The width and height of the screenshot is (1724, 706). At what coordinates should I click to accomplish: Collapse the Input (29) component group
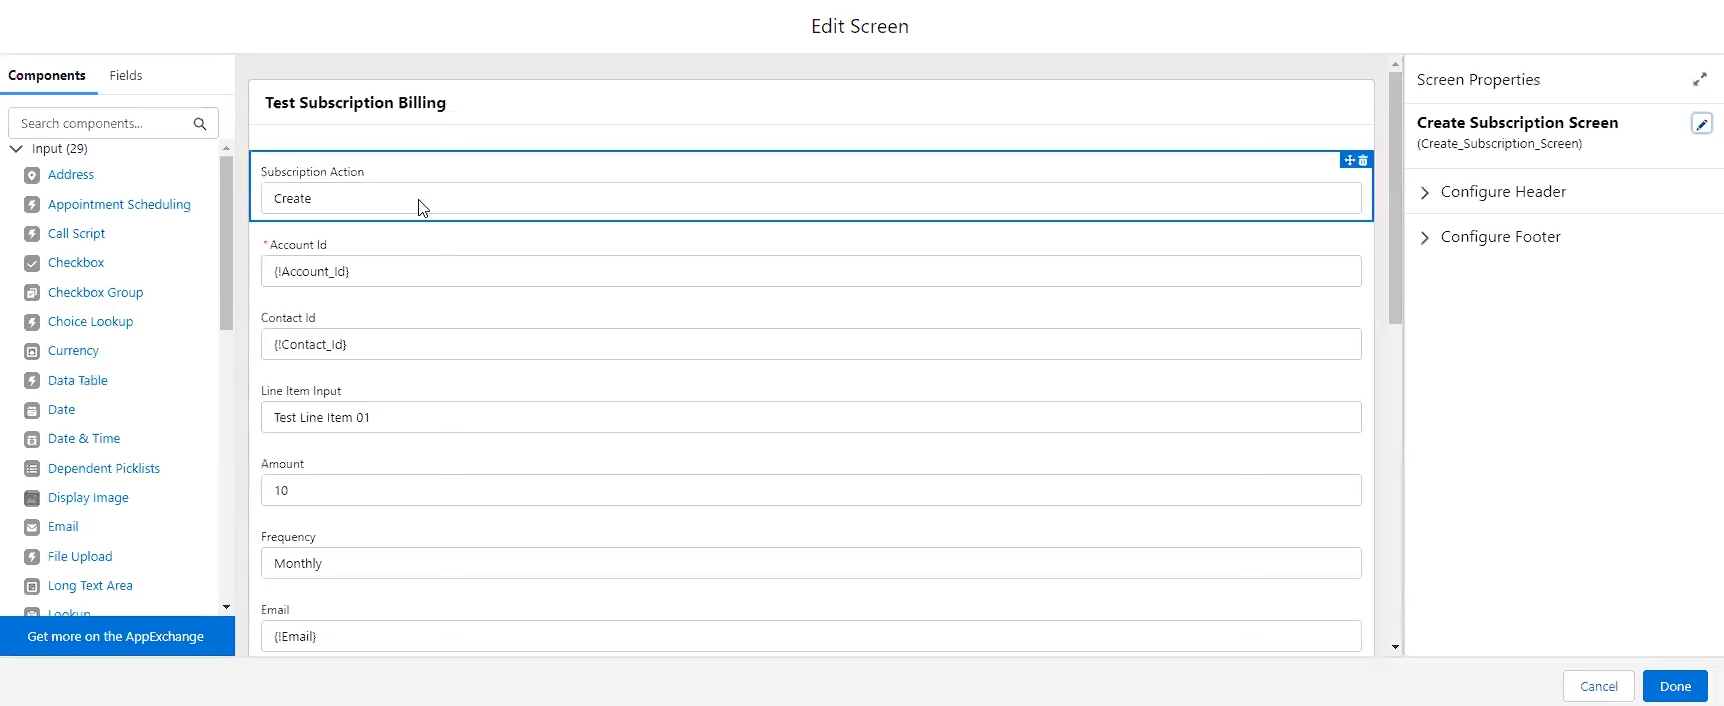click(16, 149)
